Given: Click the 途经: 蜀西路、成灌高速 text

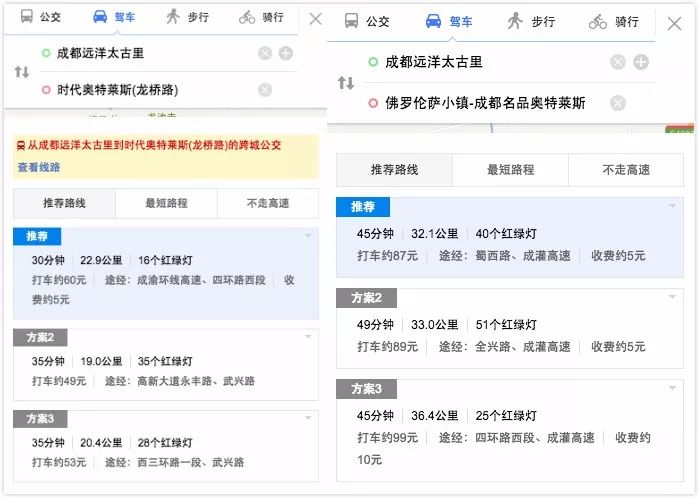Looking at the screenshot, I should (x=505, y=256).
